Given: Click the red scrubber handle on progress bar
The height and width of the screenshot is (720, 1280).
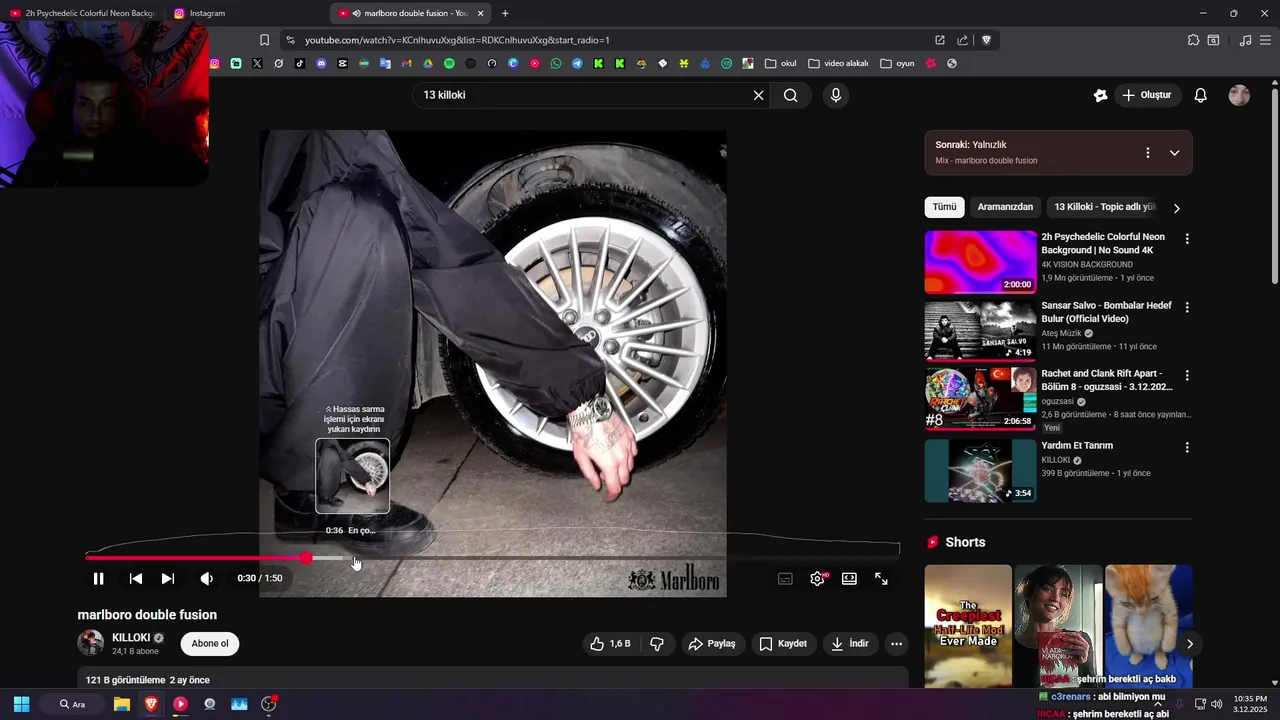Looking at the screenshot, I should coord(305,558).
